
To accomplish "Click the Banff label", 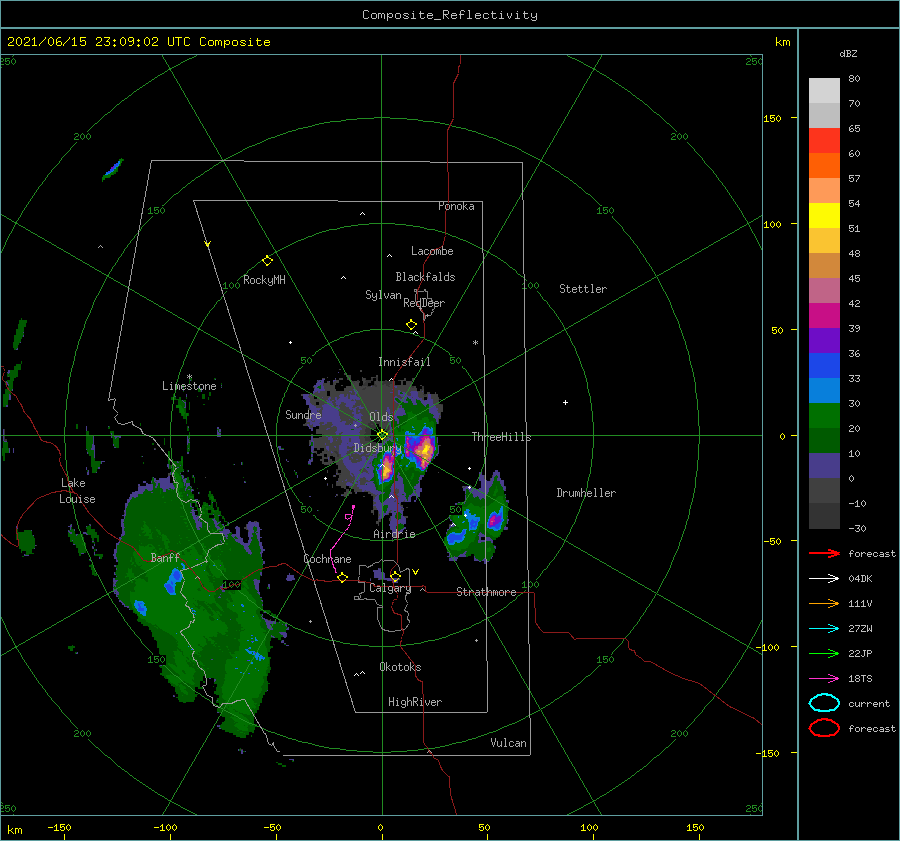I will point(165,557).
